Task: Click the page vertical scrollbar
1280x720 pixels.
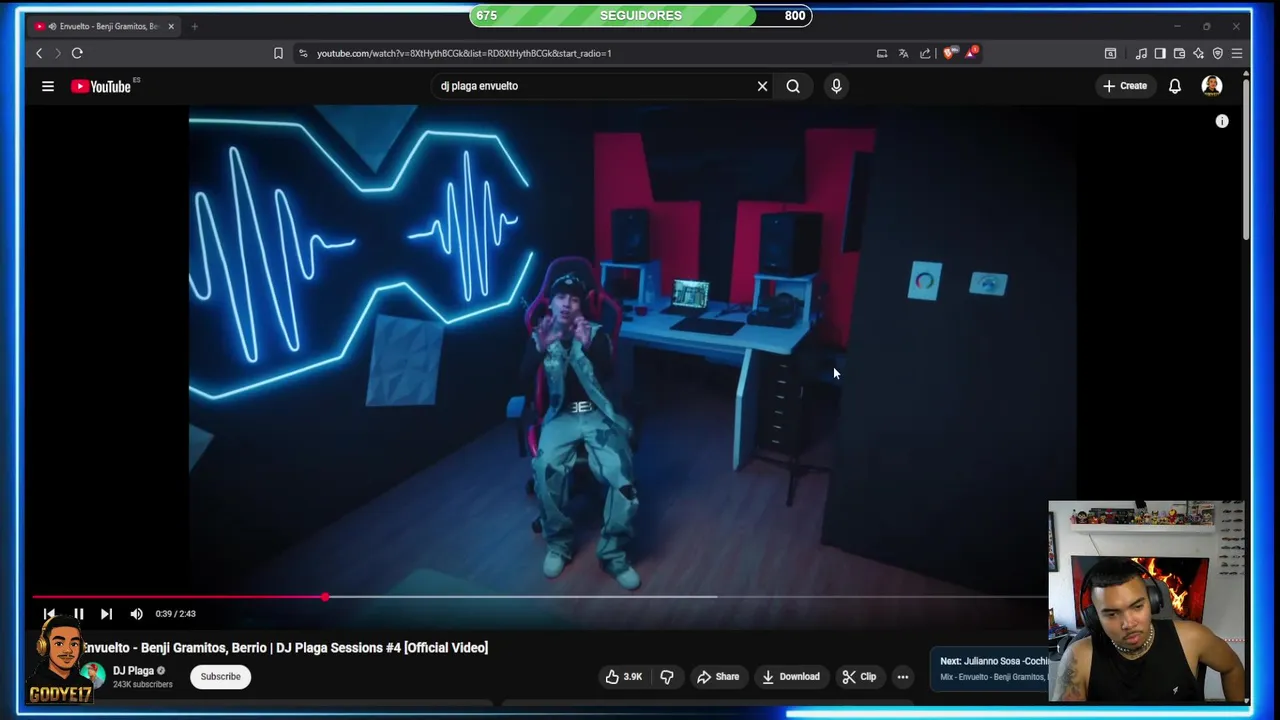Action: coord(1246,160)
